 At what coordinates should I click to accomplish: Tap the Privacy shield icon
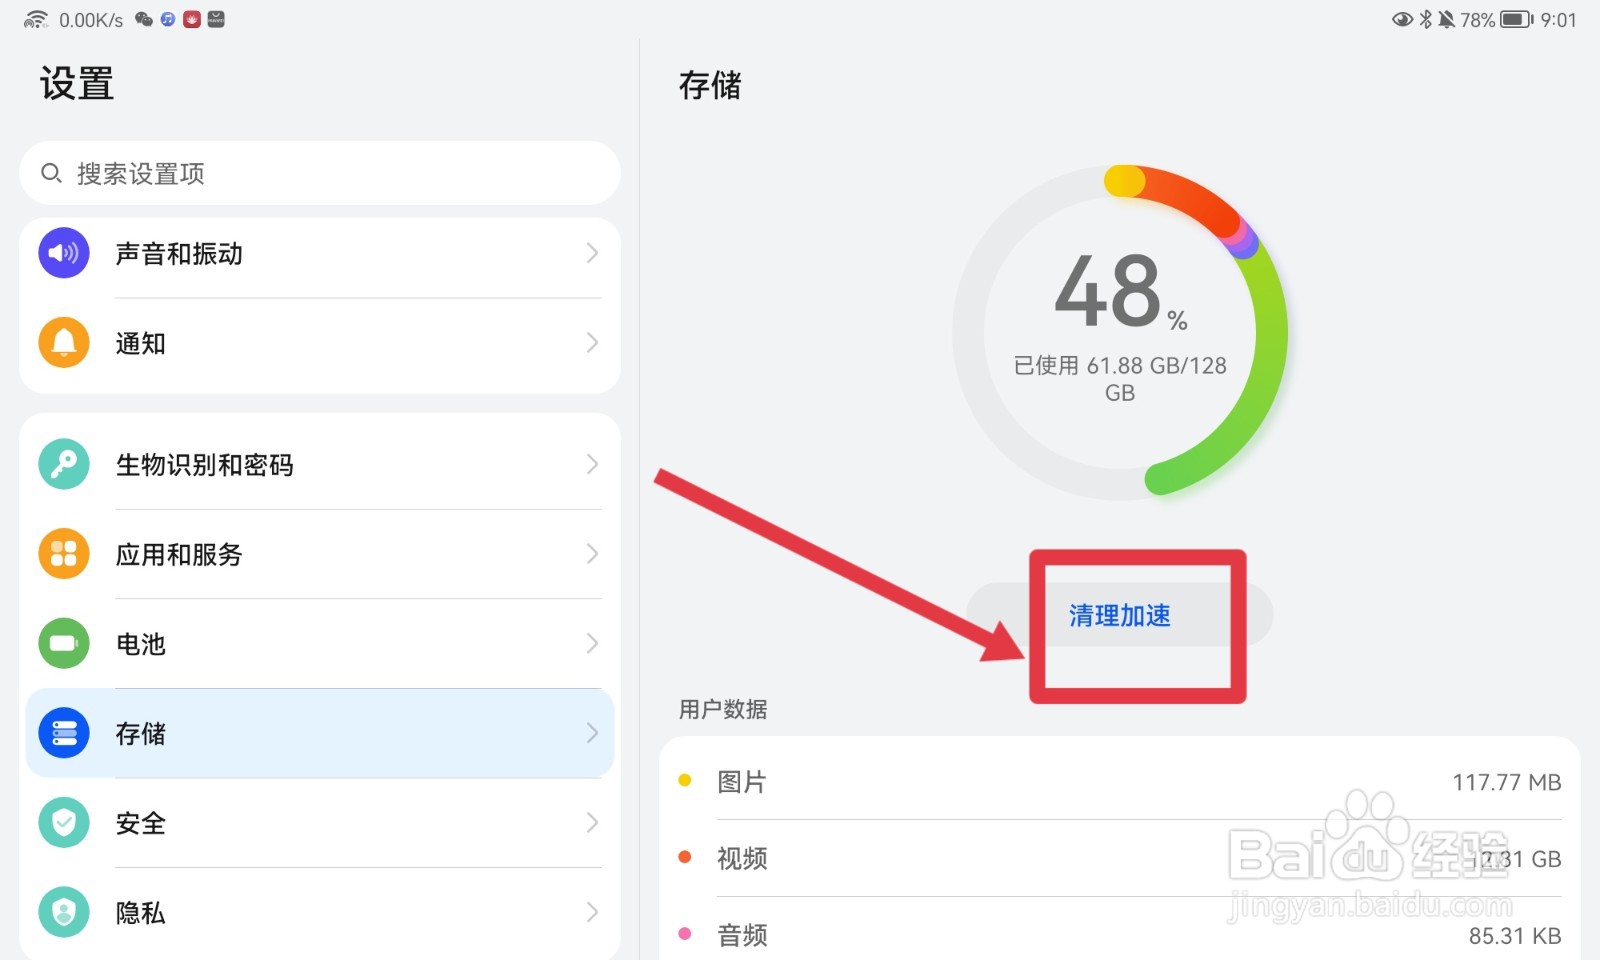tap(64, 912)
